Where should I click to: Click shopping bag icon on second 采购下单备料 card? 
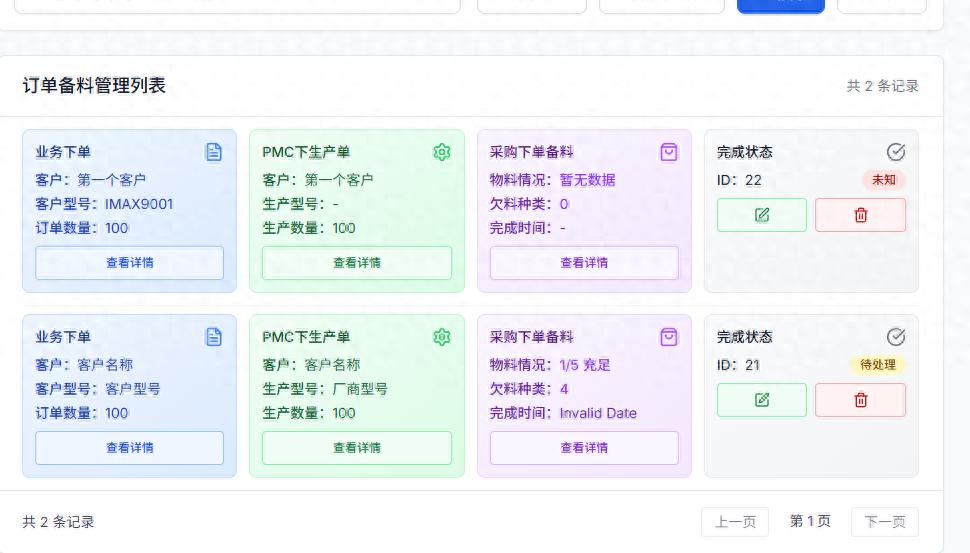coord(669,337)
